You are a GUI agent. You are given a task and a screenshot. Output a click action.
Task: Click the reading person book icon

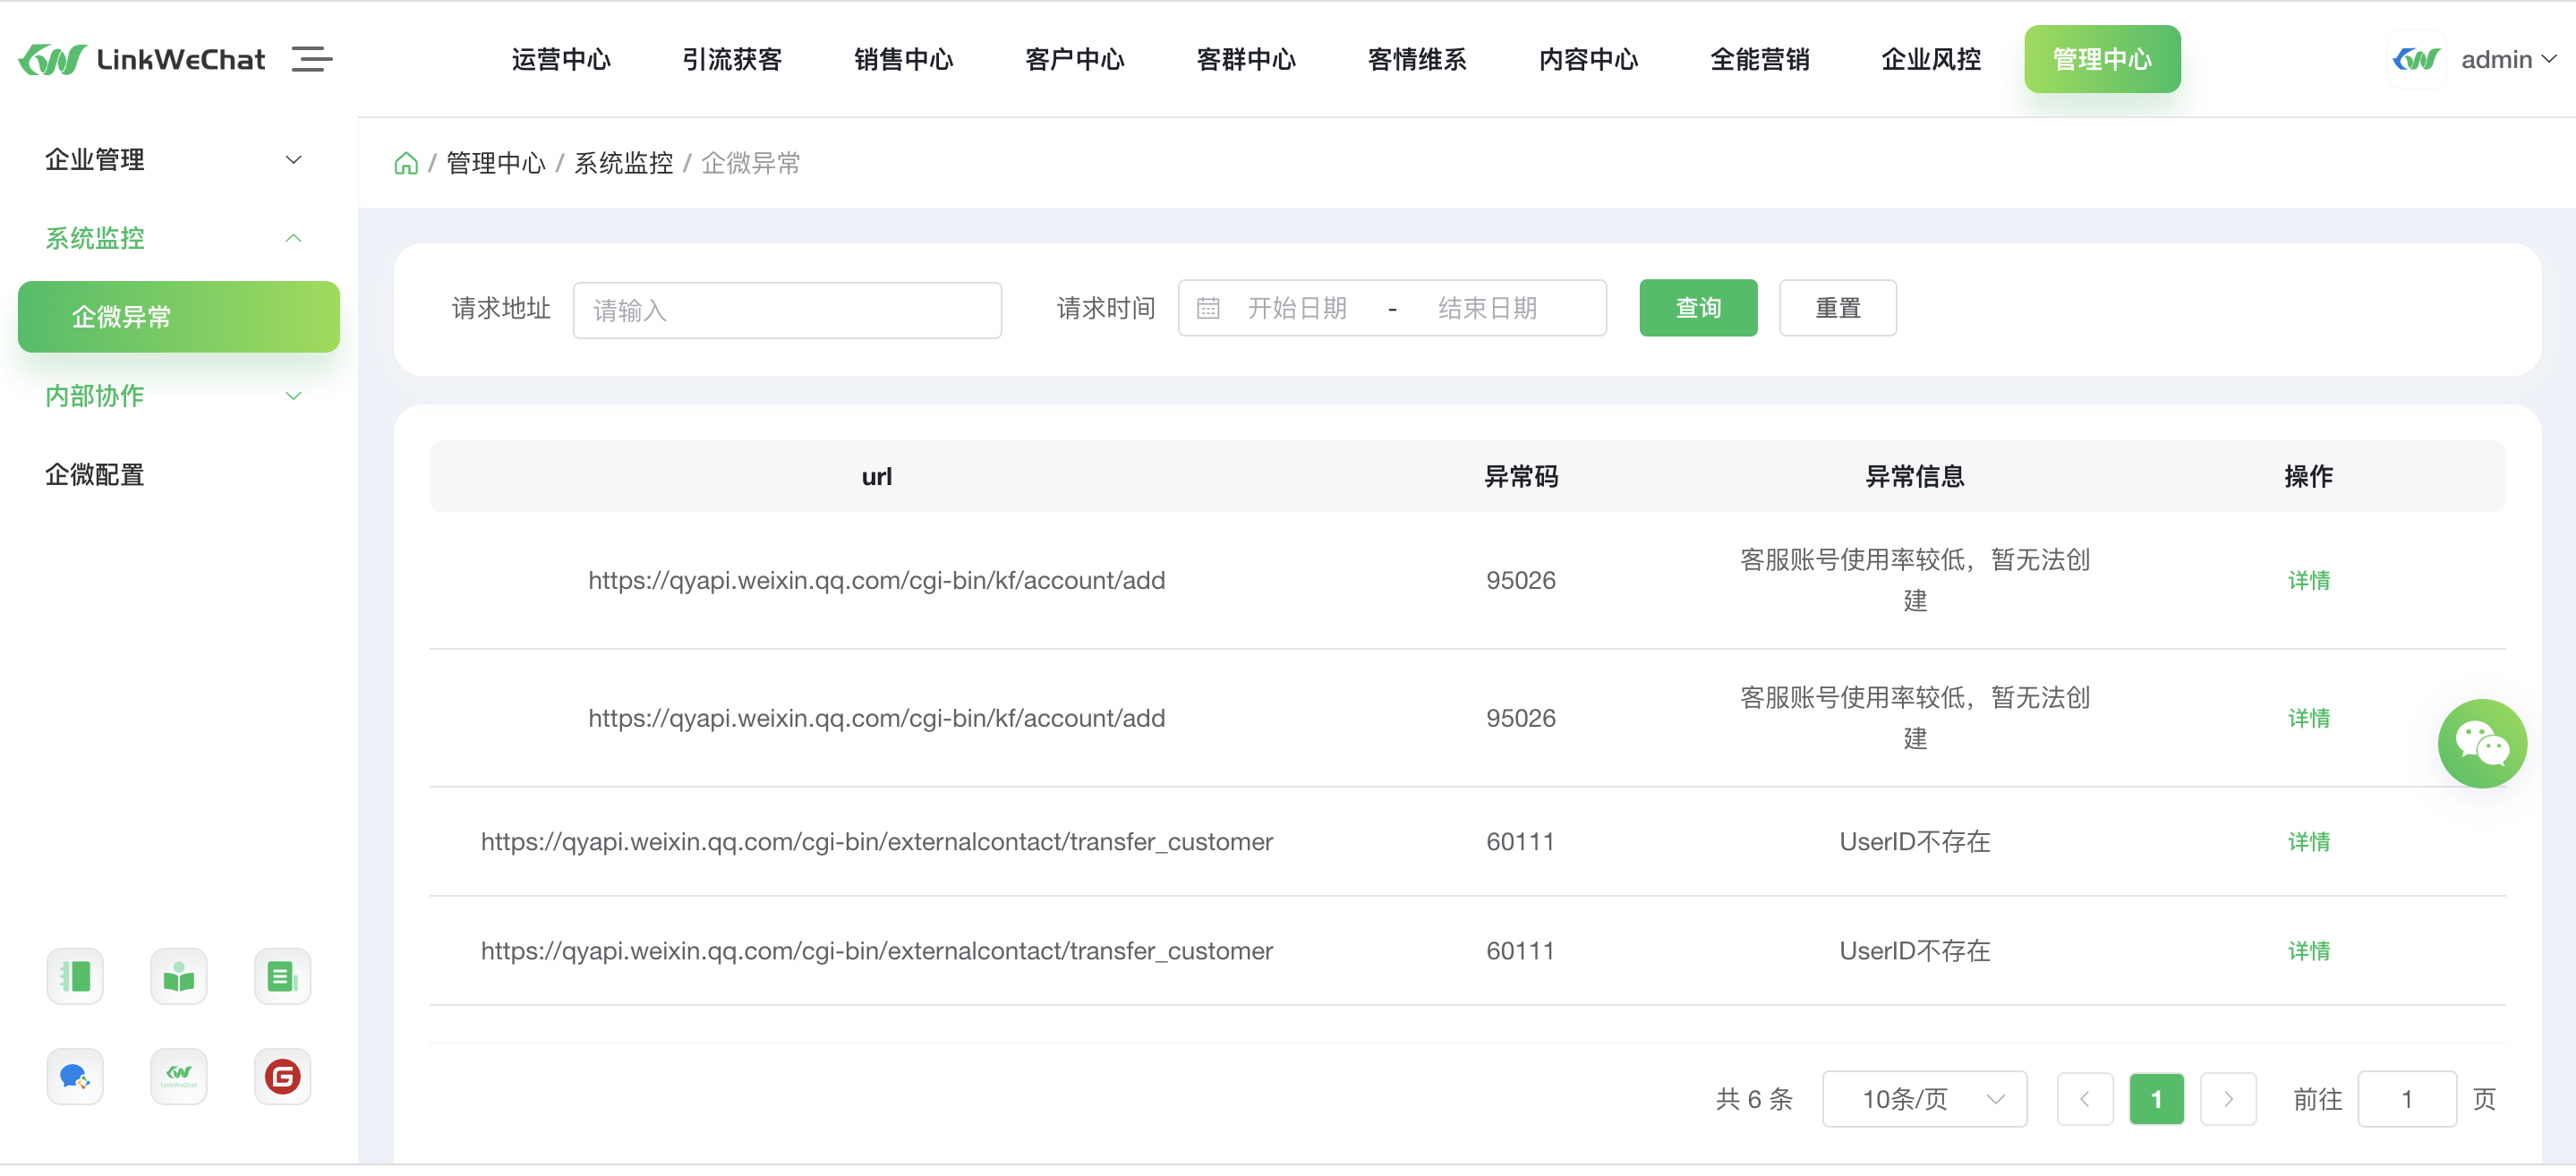pos(179,976)
